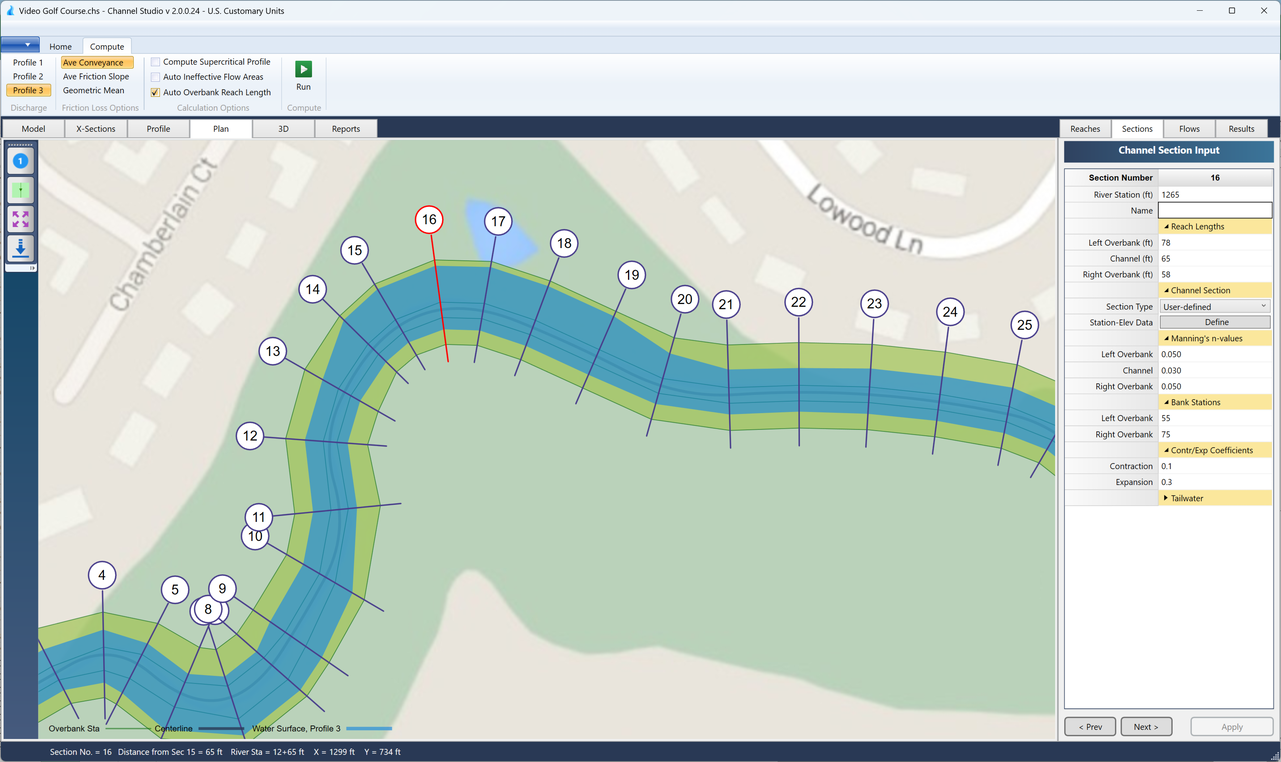Open the Flows panel tab

[1189, 128]
